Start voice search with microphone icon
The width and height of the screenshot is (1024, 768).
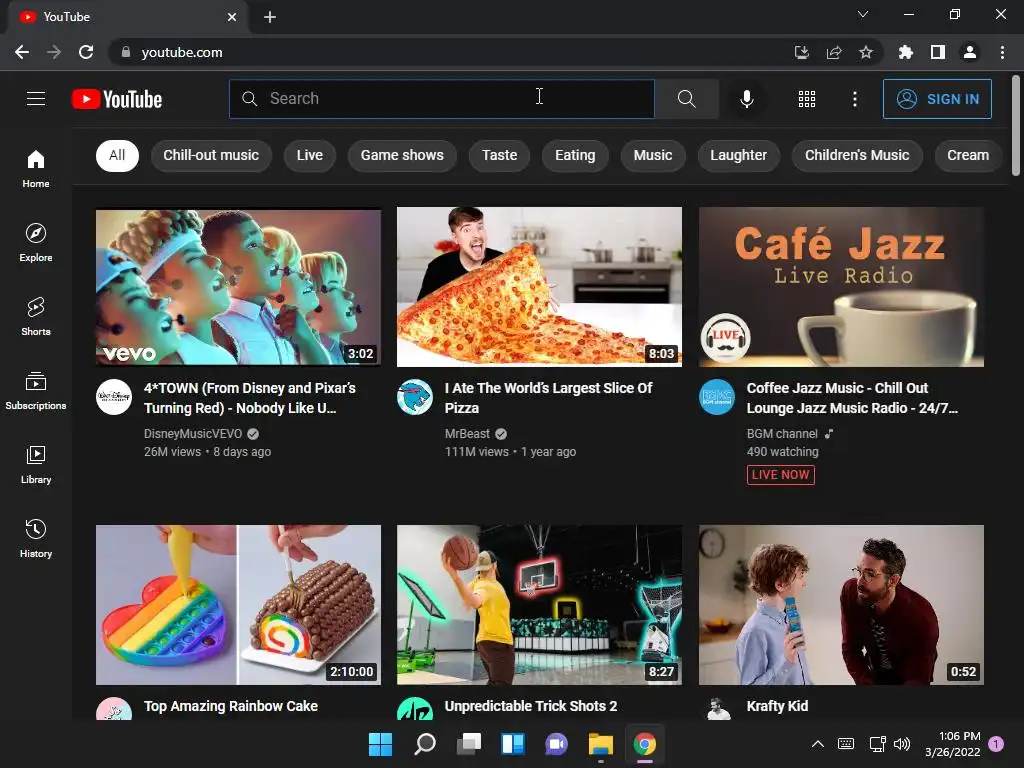(x=746, y=99)
